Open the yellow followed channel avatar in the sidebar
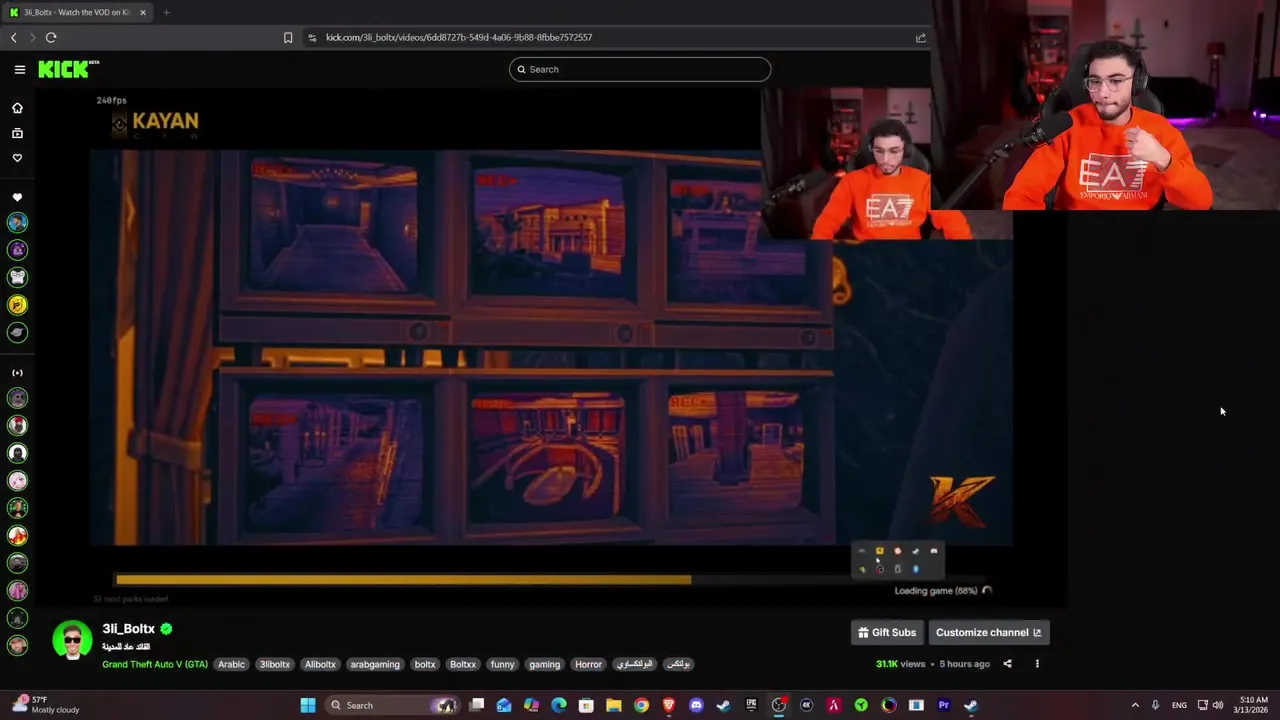This screenshot has width=1280, height=720. coord(17,305)
